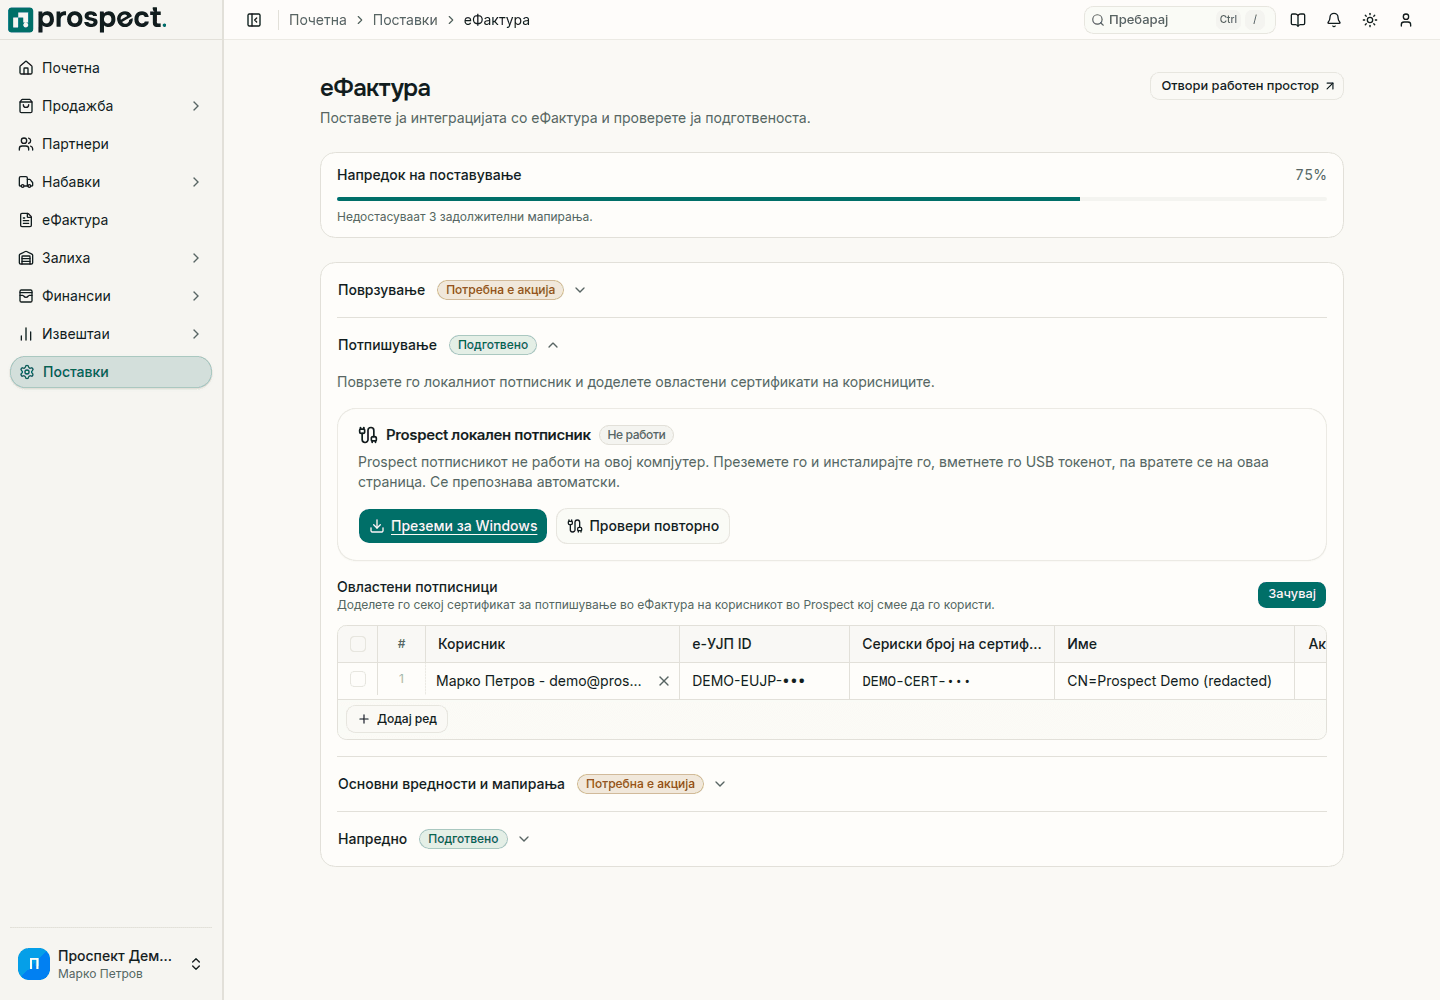Expand Основни вредности и мапирања section
The width and height of the screenshot is (1440, 1000).
pyautogui.click(x=720, y=784)
